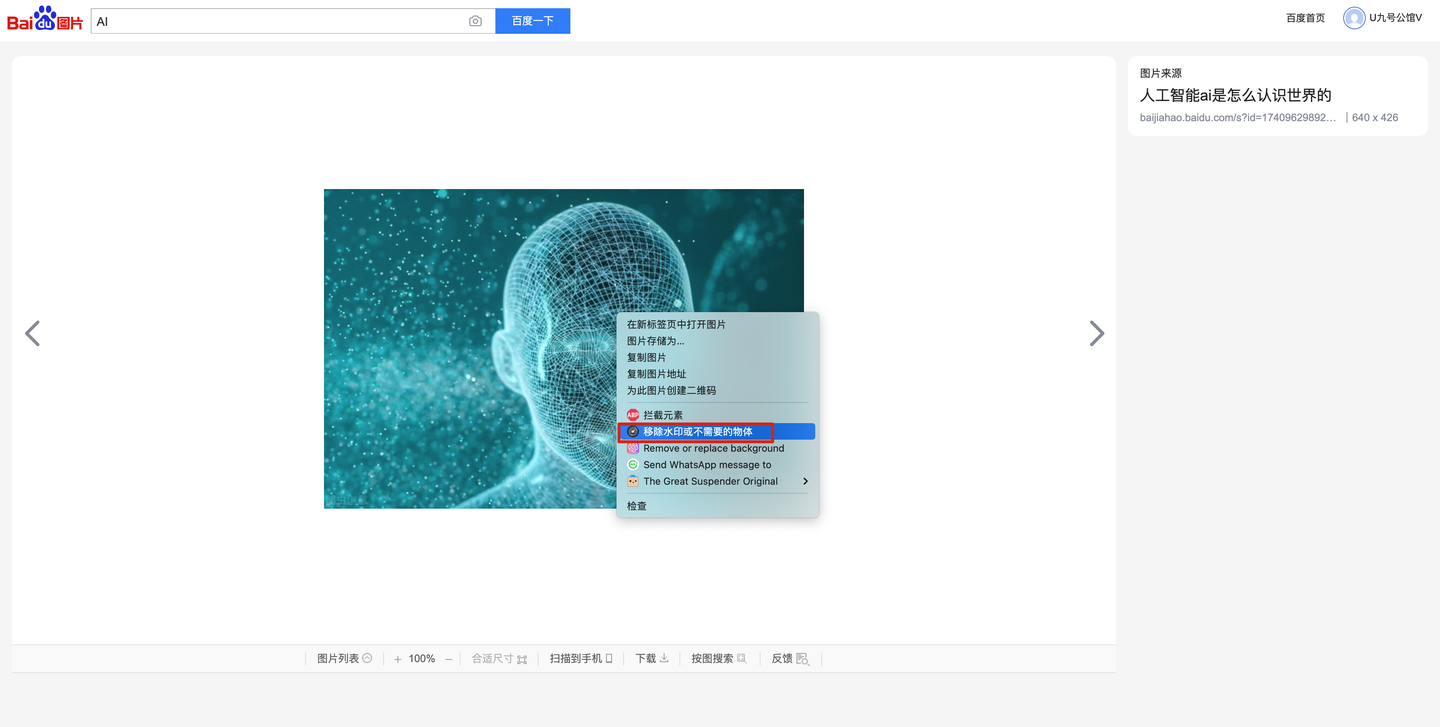Click the 百度一下 search button
This screenshot has height=727, width=1440.
click(533, 21)
